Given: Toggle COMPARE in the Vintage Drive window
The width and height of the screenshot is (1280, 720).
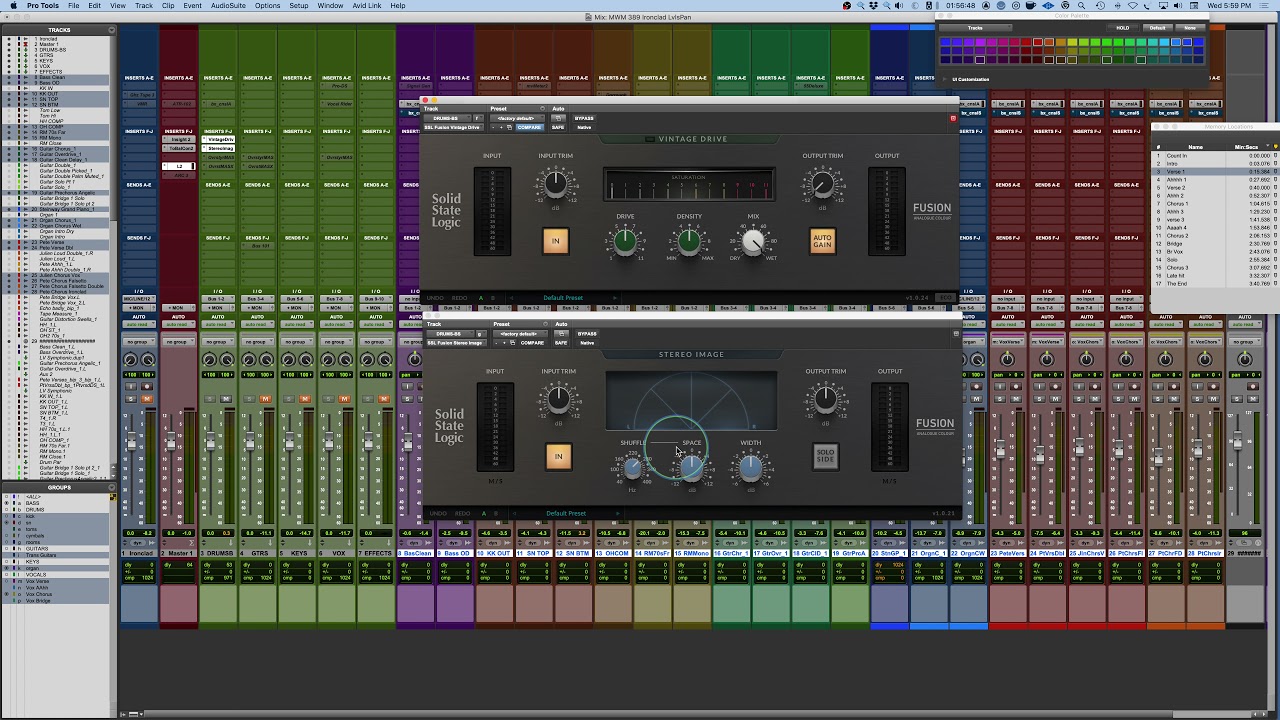Looking at the screenshot, I should click(x=529, y=127).
